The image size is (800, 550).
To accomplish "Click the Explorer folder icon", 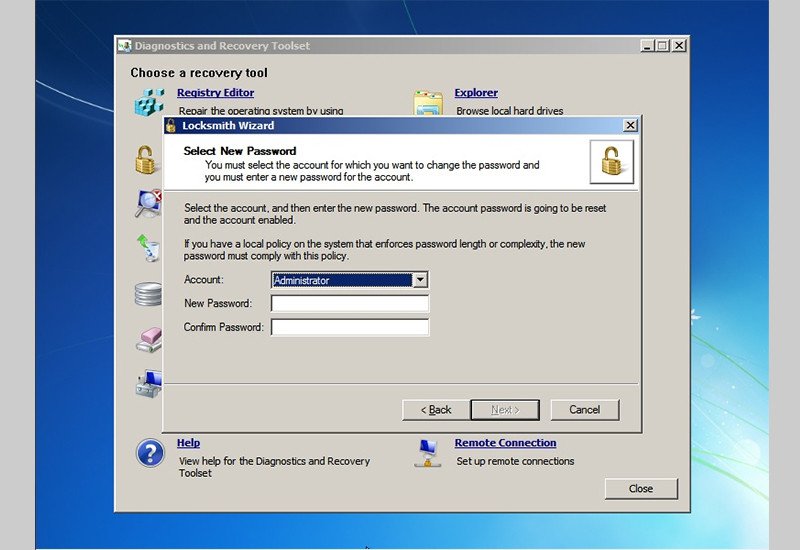I will pyautogui.click(x=428, y=103).
